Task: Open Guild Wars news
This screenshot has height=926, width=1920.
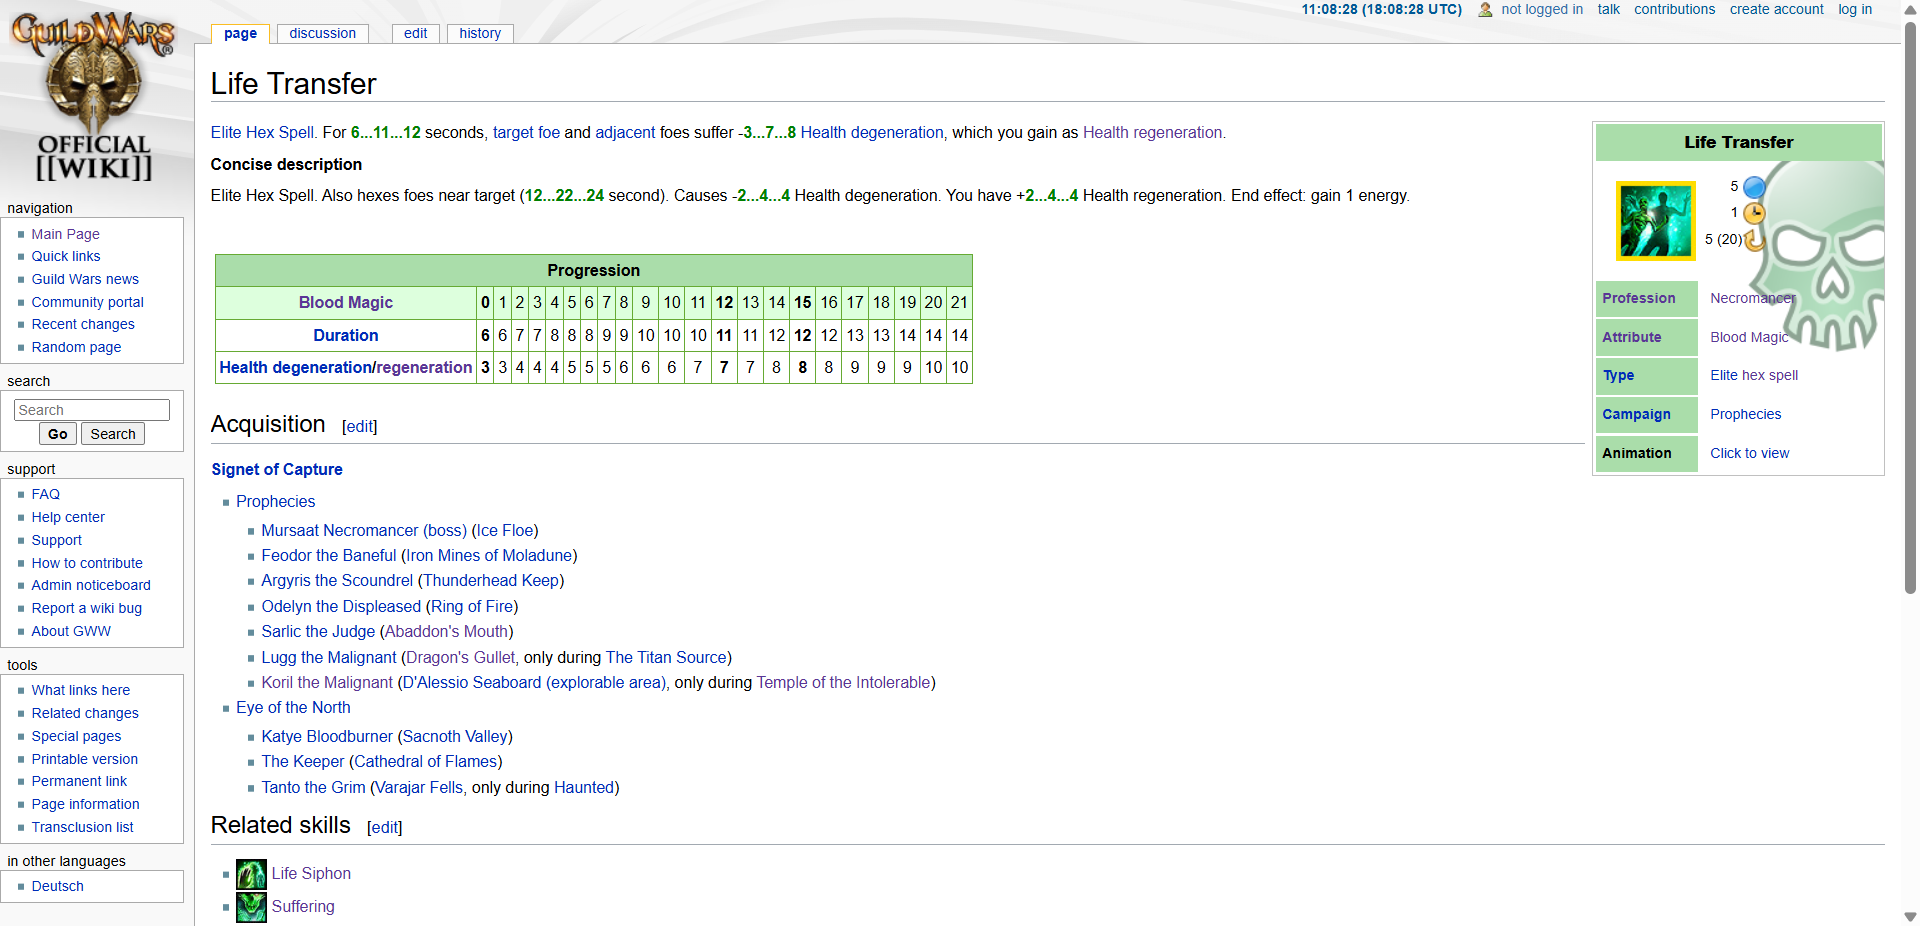Action: click(85, 279)
